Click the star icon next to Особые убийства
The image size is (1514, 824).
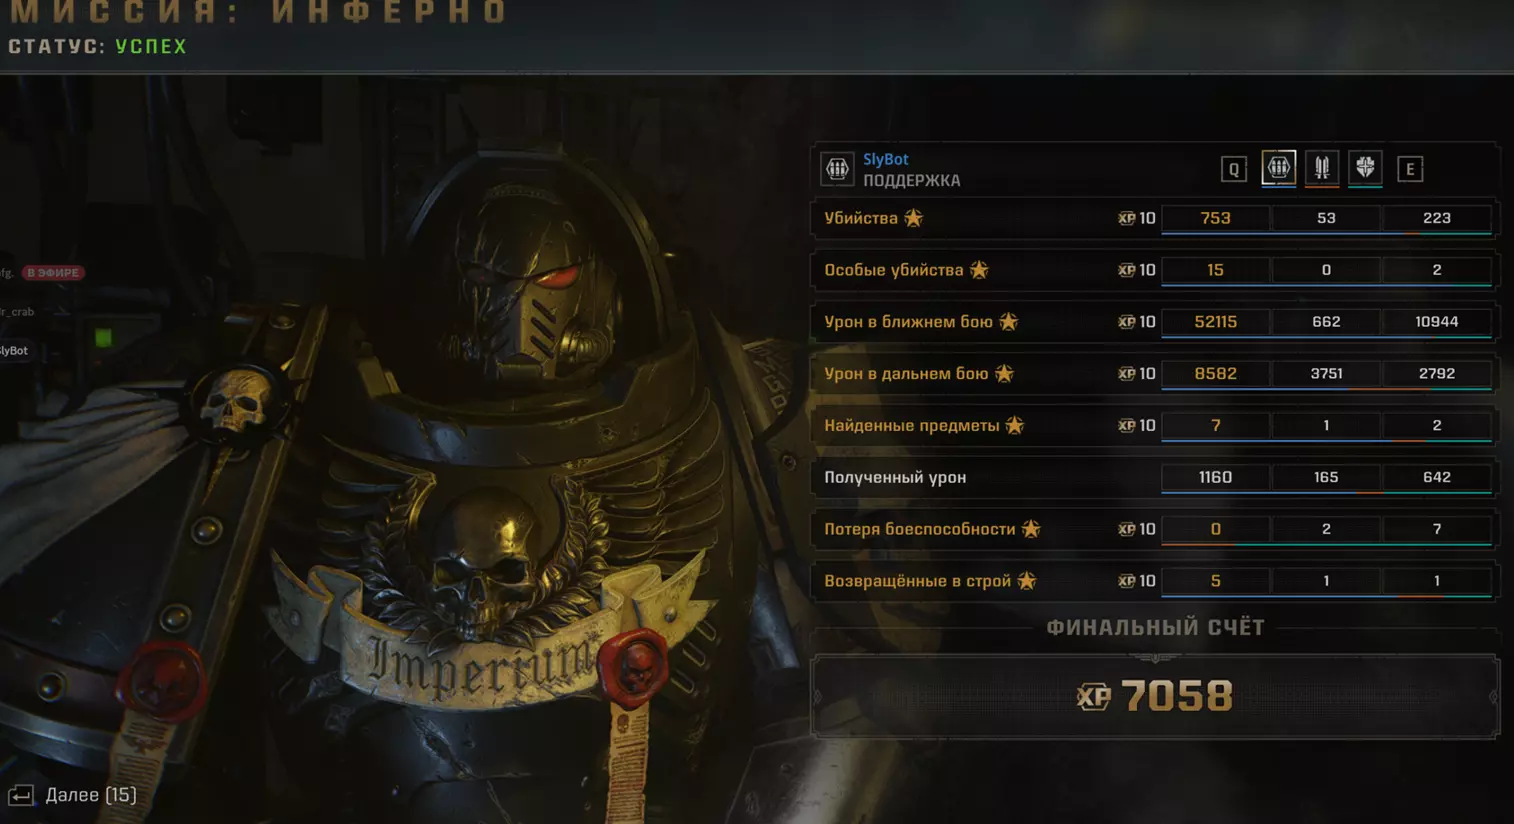pos(979,270)
